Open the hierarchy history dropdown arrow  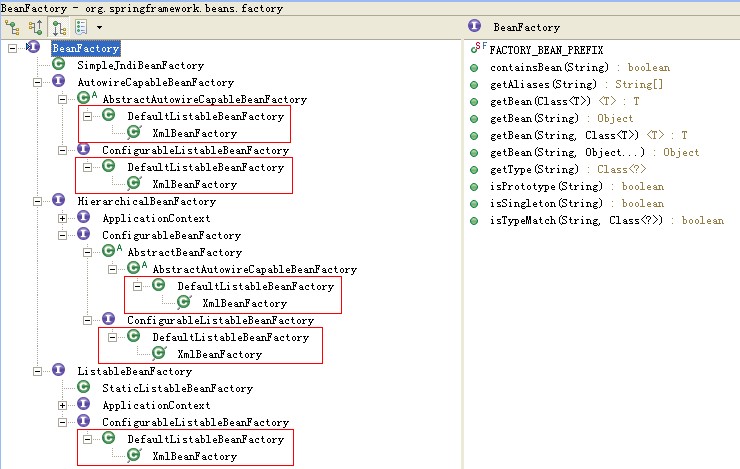(x=99, y=27)
